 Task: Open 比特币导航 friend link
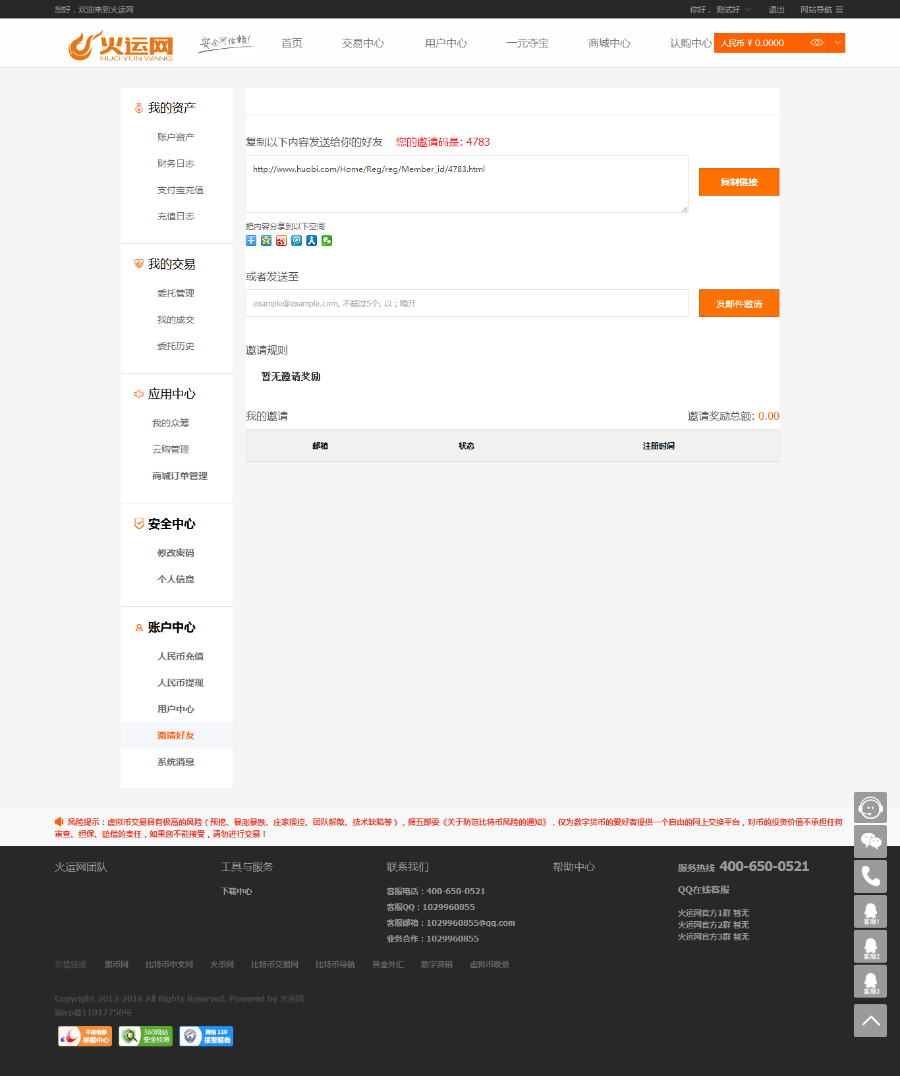click(335, 964)
